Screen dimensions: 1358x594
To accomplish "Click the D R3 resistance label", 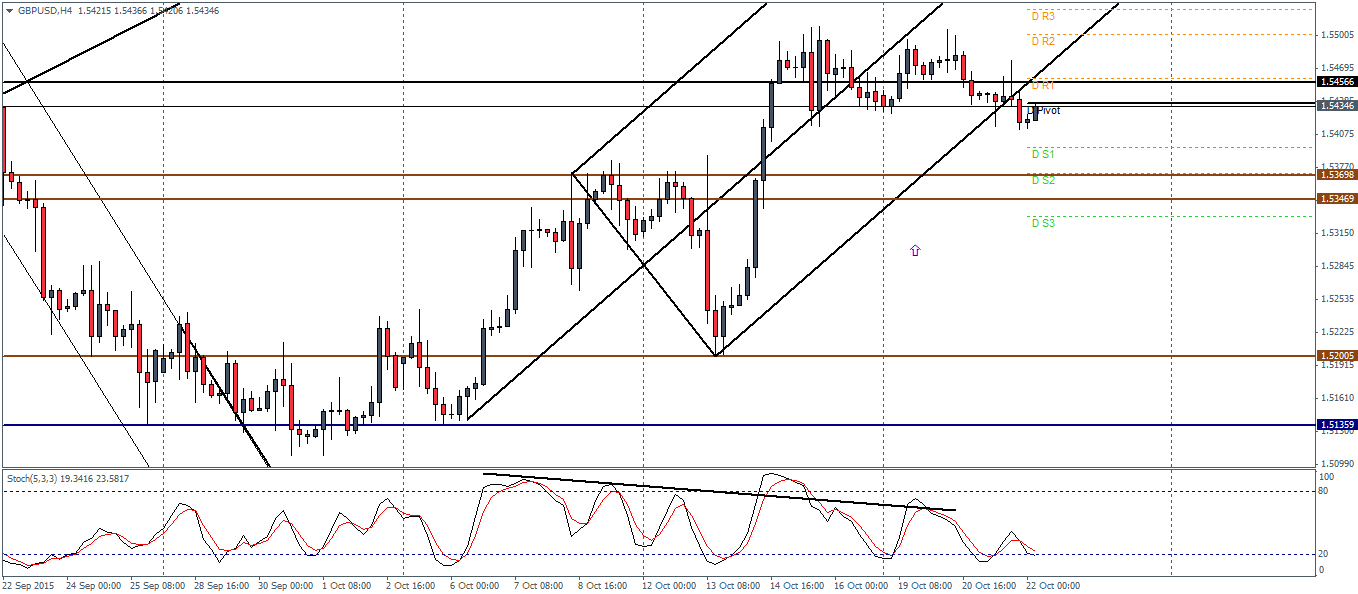I will [1042, 17].
